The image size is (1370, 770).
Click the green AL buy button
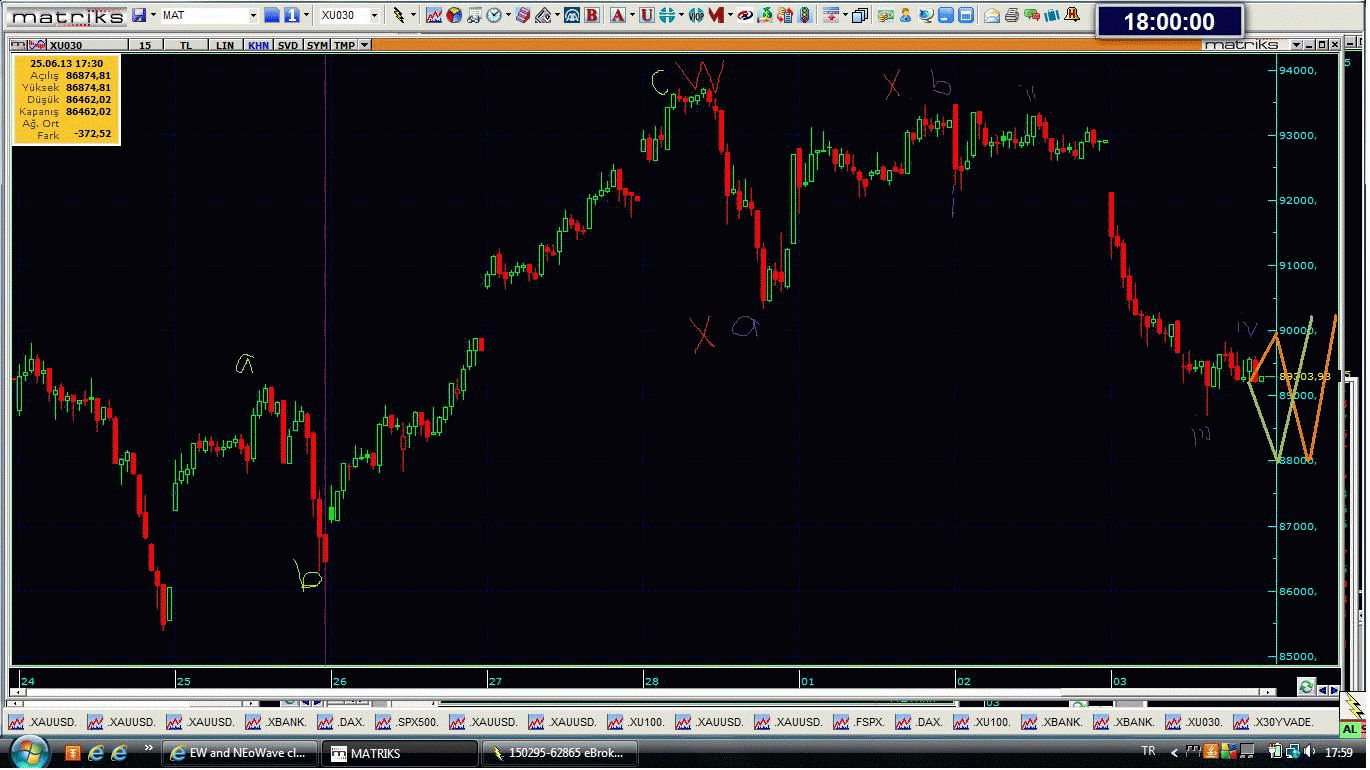coord(1350,731)
